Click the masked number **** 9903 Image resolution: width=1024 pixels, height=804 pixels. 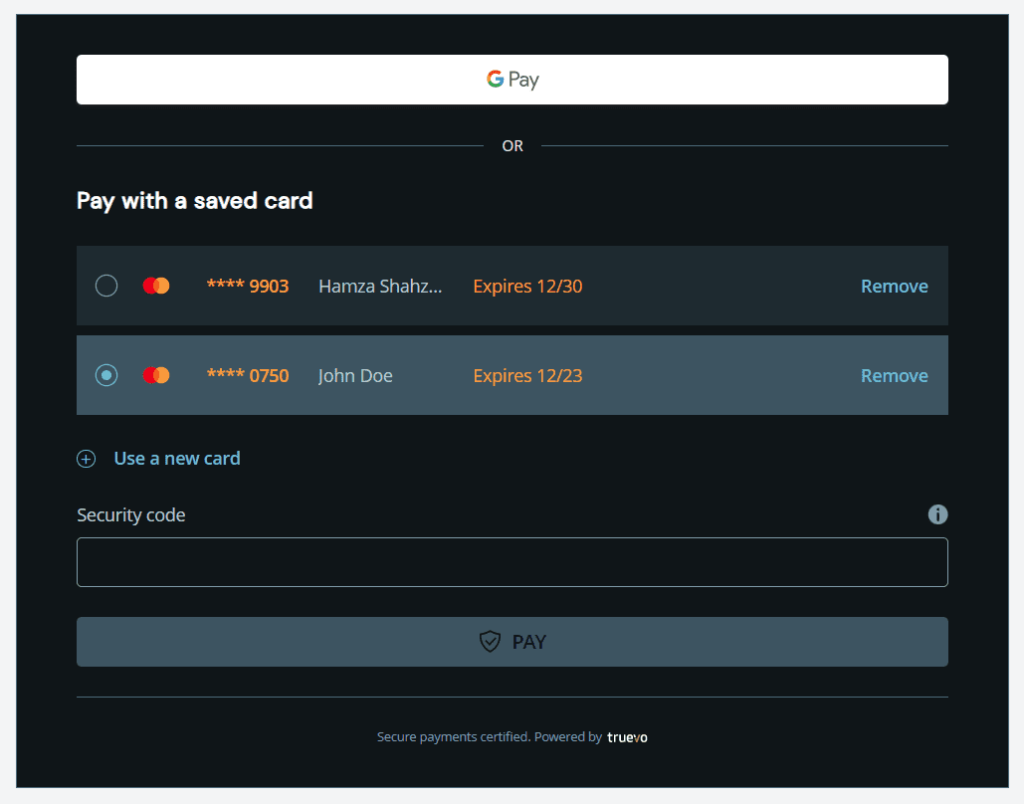click(247, 286)
